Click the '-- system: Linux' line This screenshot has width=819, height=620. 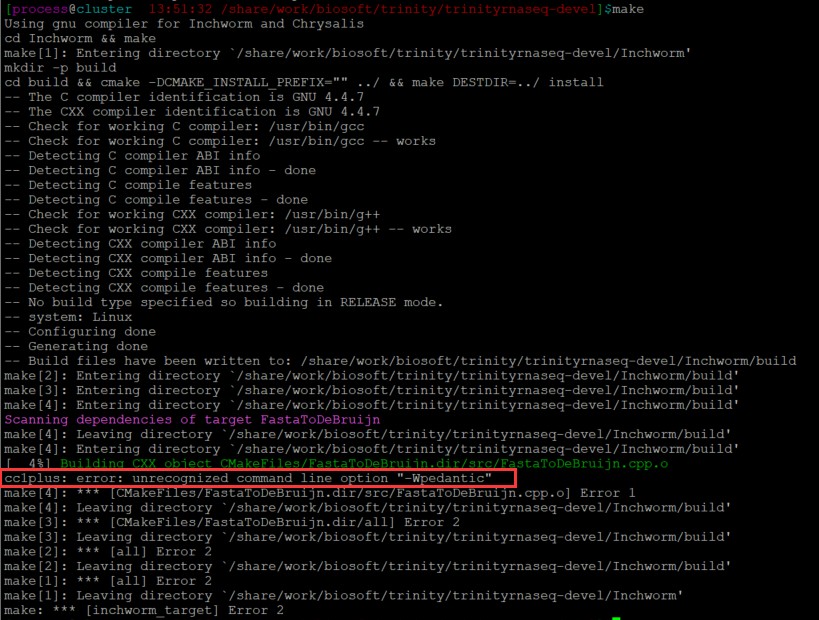[x=68, y=317]
